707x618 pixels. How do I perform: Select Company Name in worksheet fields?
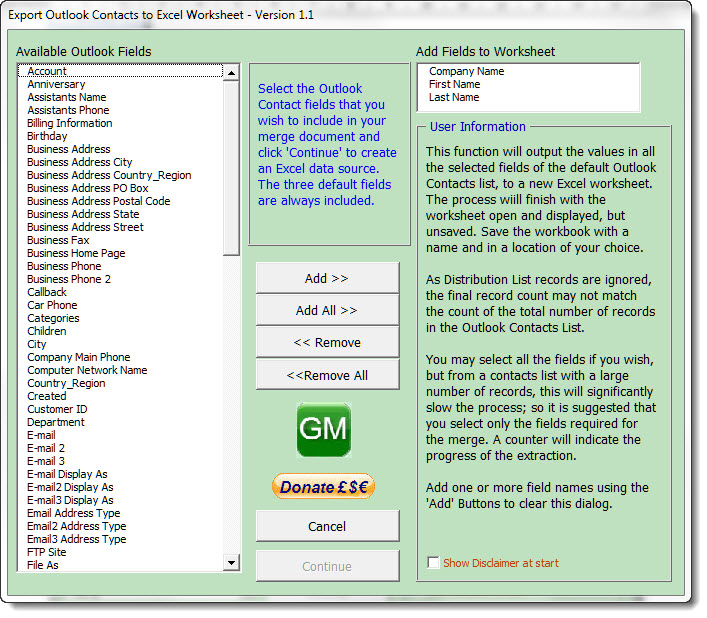coord(528,71)
